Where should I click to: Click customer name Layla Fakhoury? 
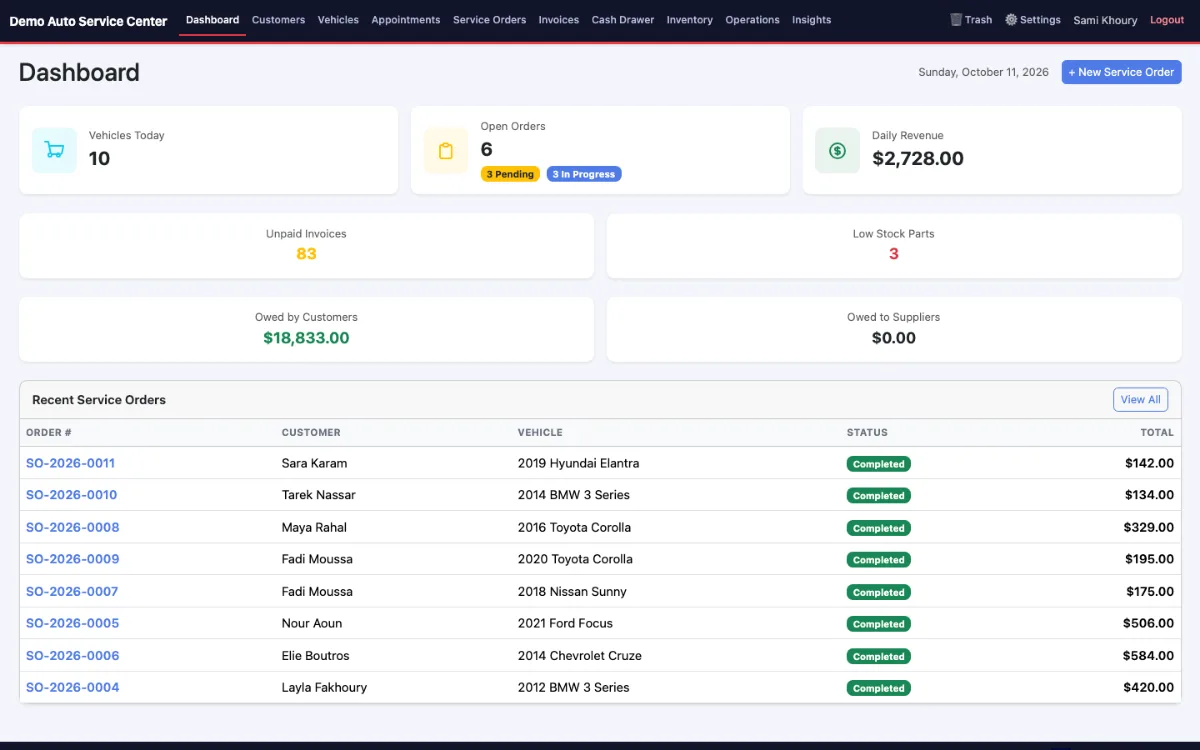(324, 687)
